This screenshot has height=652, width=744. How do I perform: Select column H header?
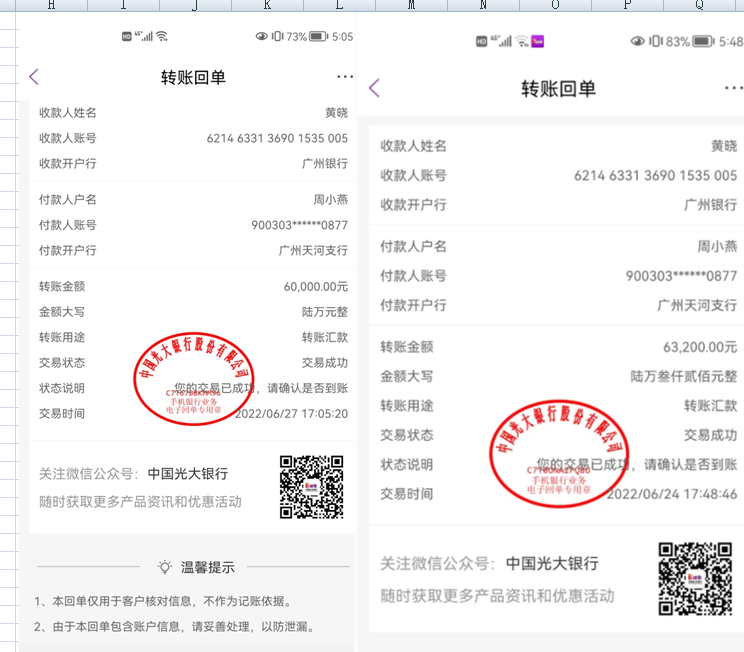point(51,5)
